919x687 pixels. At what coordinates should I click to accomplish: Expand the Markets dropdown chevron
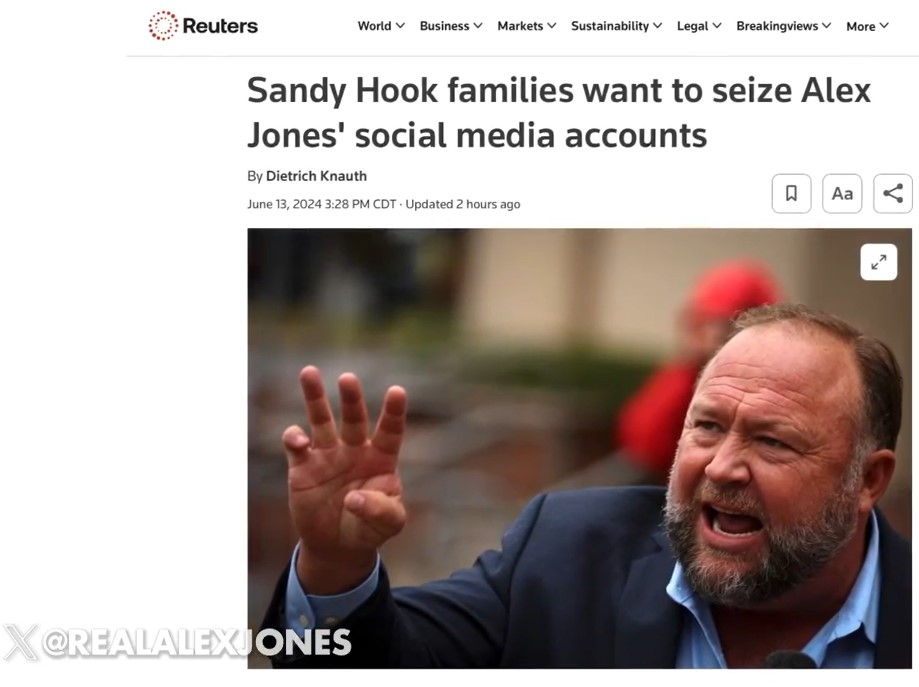pyautogui.click(x=551, y=26)
